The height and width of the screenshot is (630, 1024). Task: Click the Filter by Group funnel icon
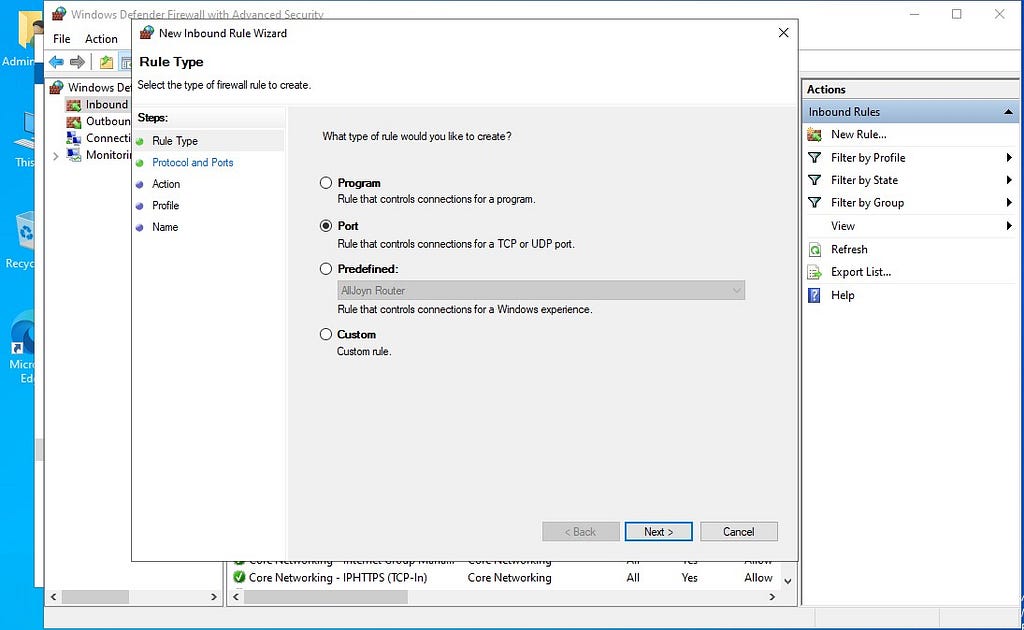click(814, 203)
